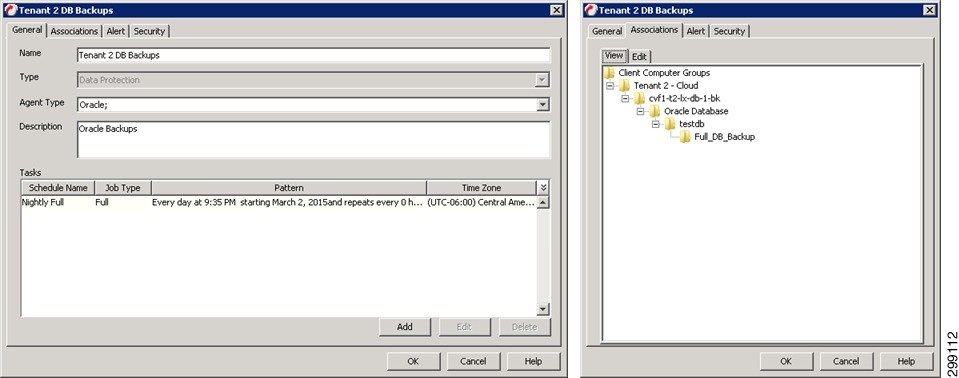The height and width of the screenshot is (378, 959).
Task: Select 'Client Computer Groups' tree label
Action: 664,73
